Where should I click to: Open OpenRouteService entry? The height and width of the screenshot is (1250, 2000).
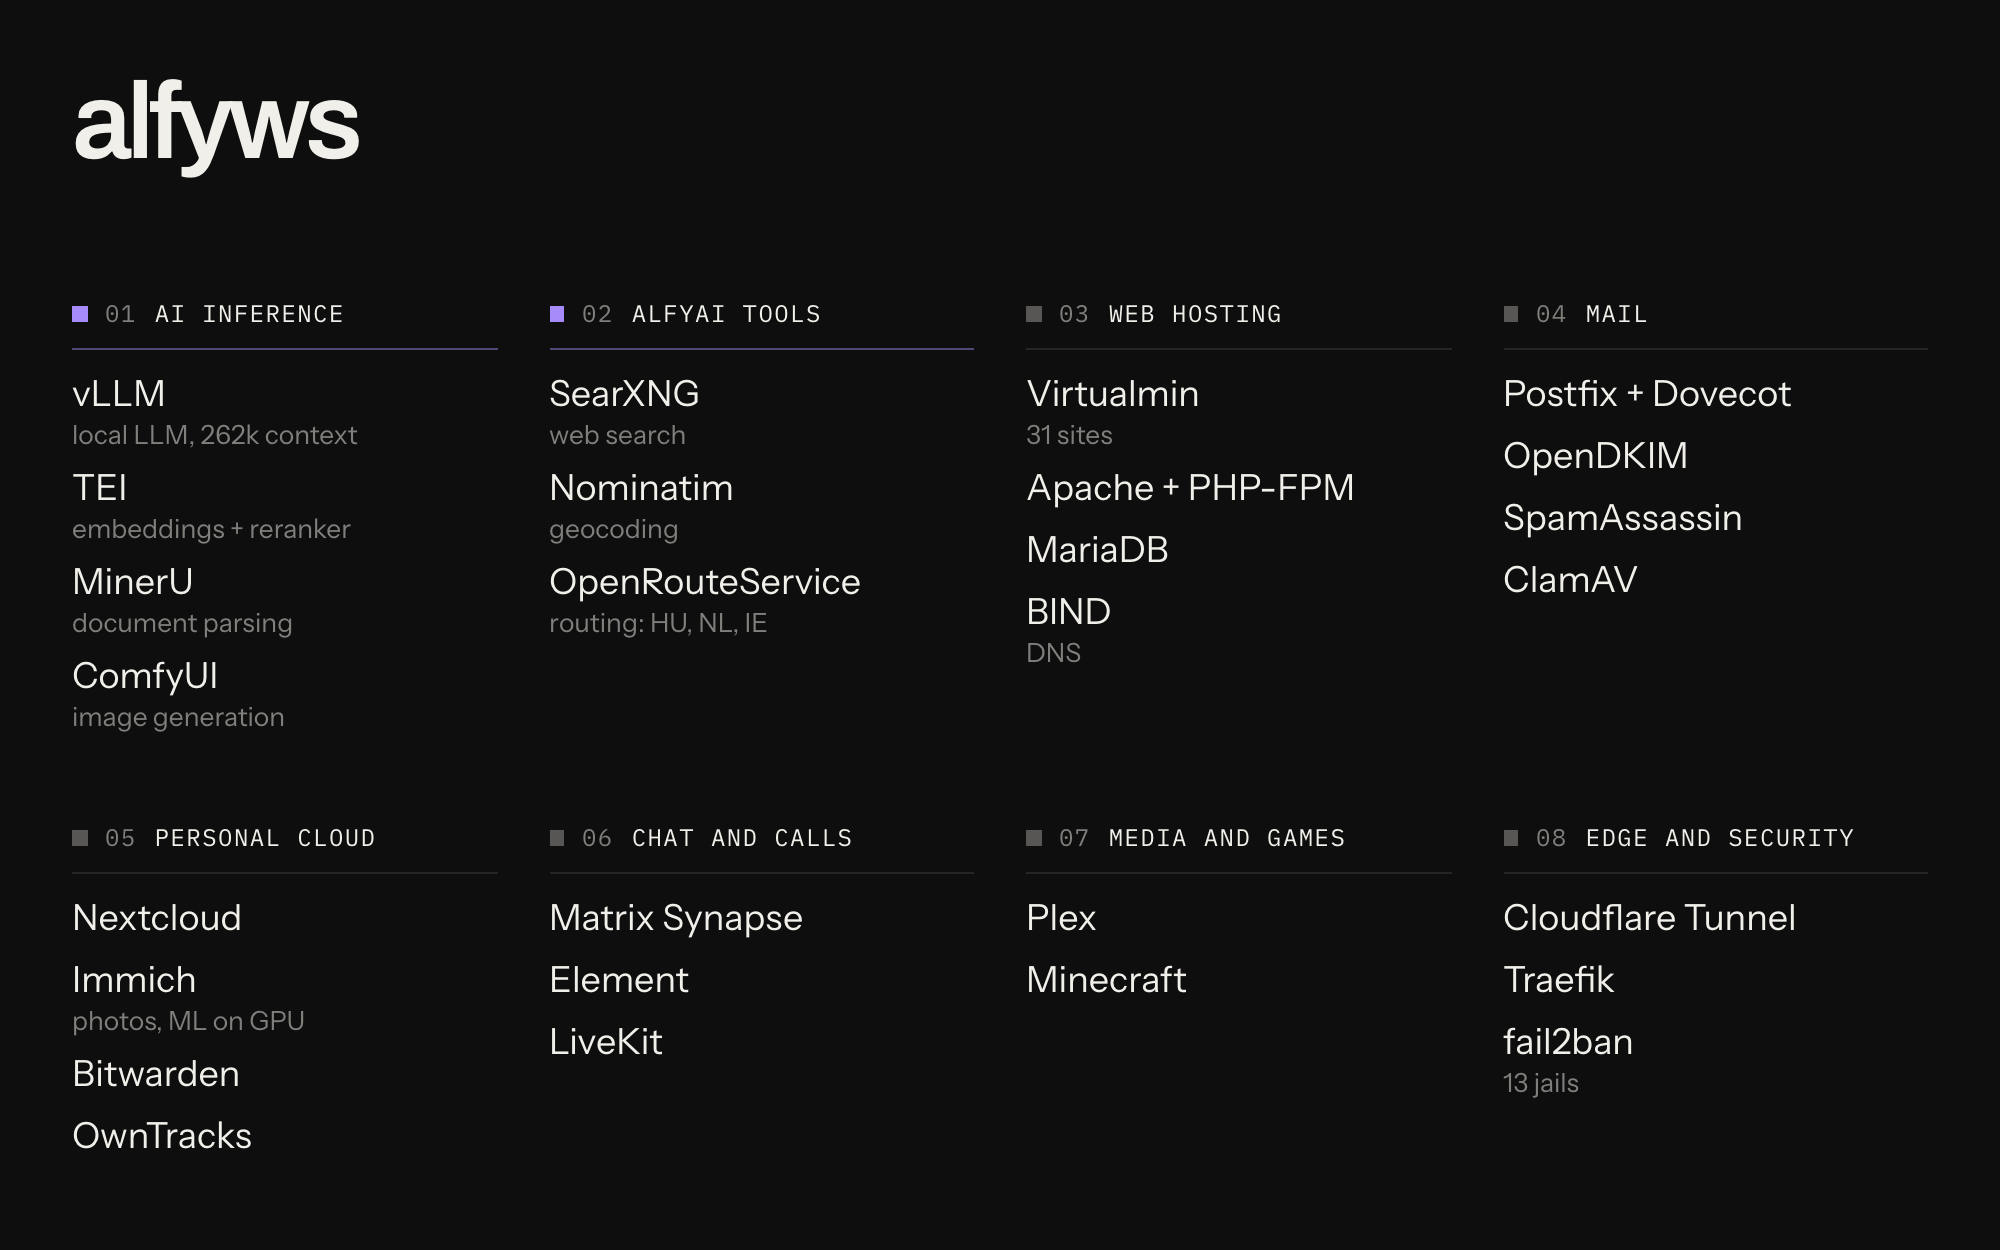coord(705,582)
